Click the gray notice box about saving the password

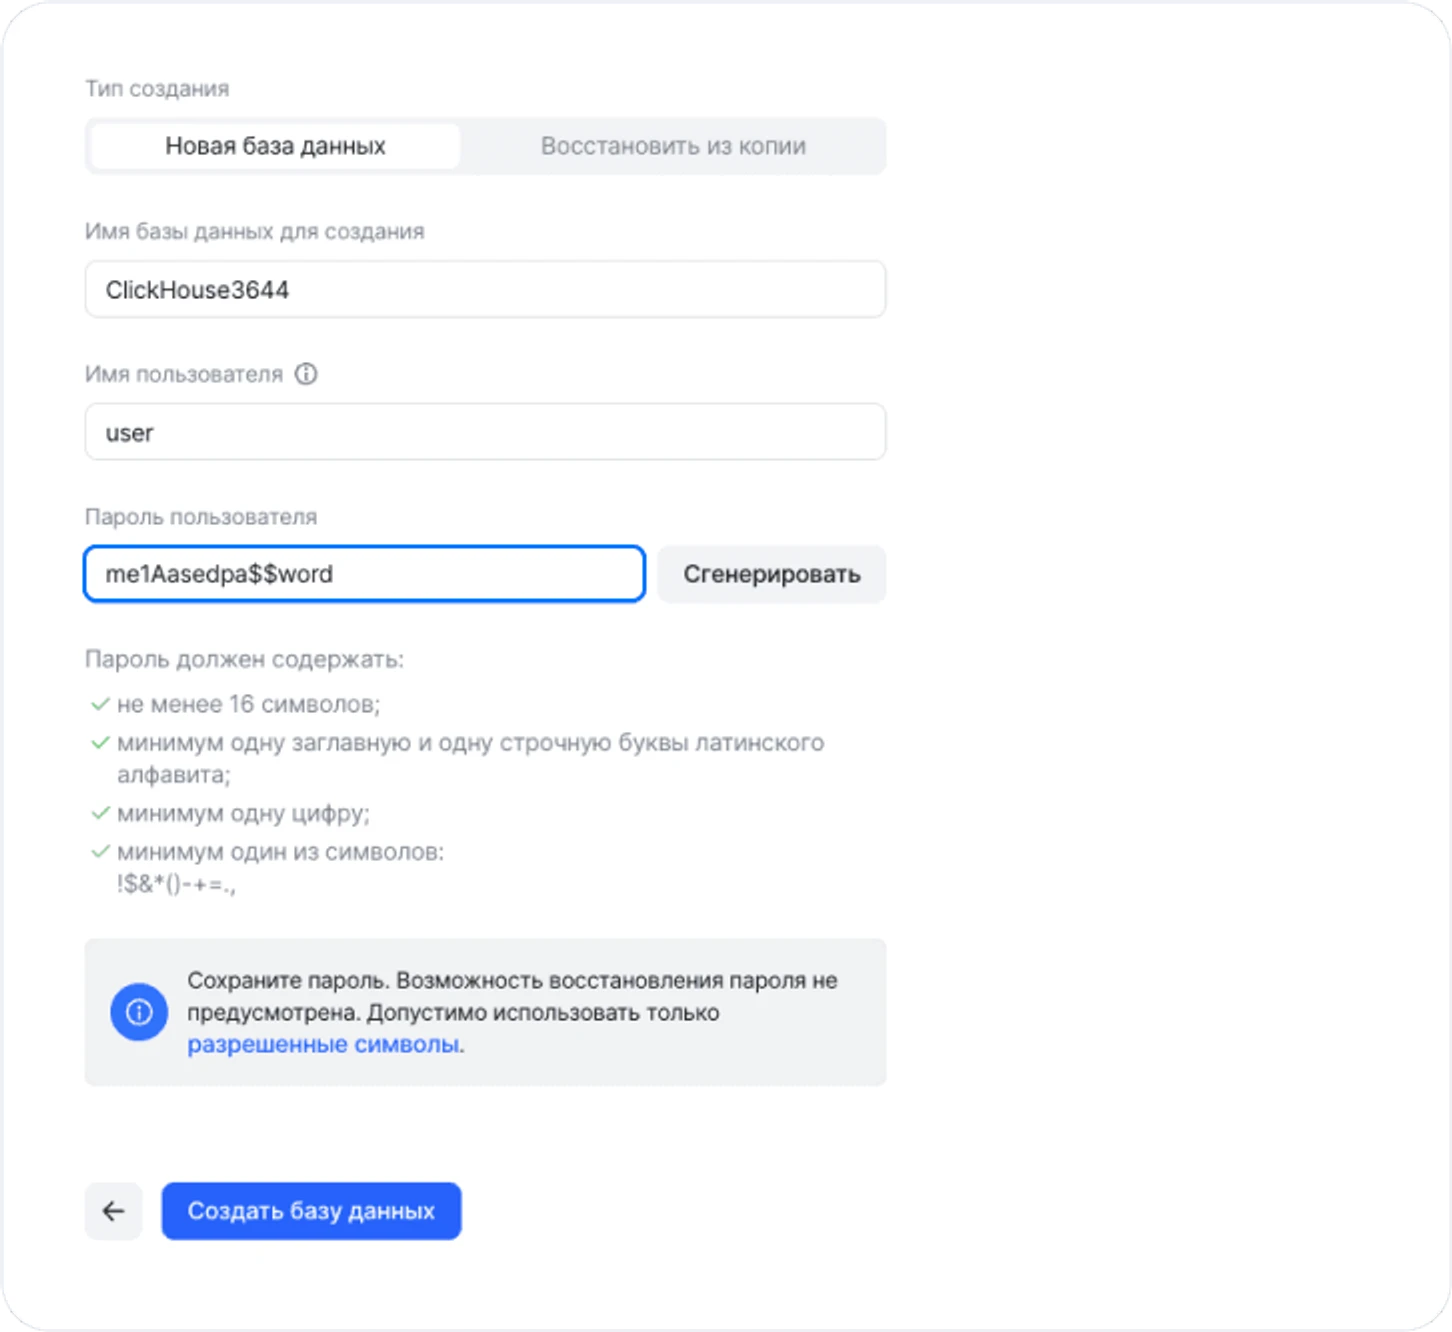pos(485,1011)
